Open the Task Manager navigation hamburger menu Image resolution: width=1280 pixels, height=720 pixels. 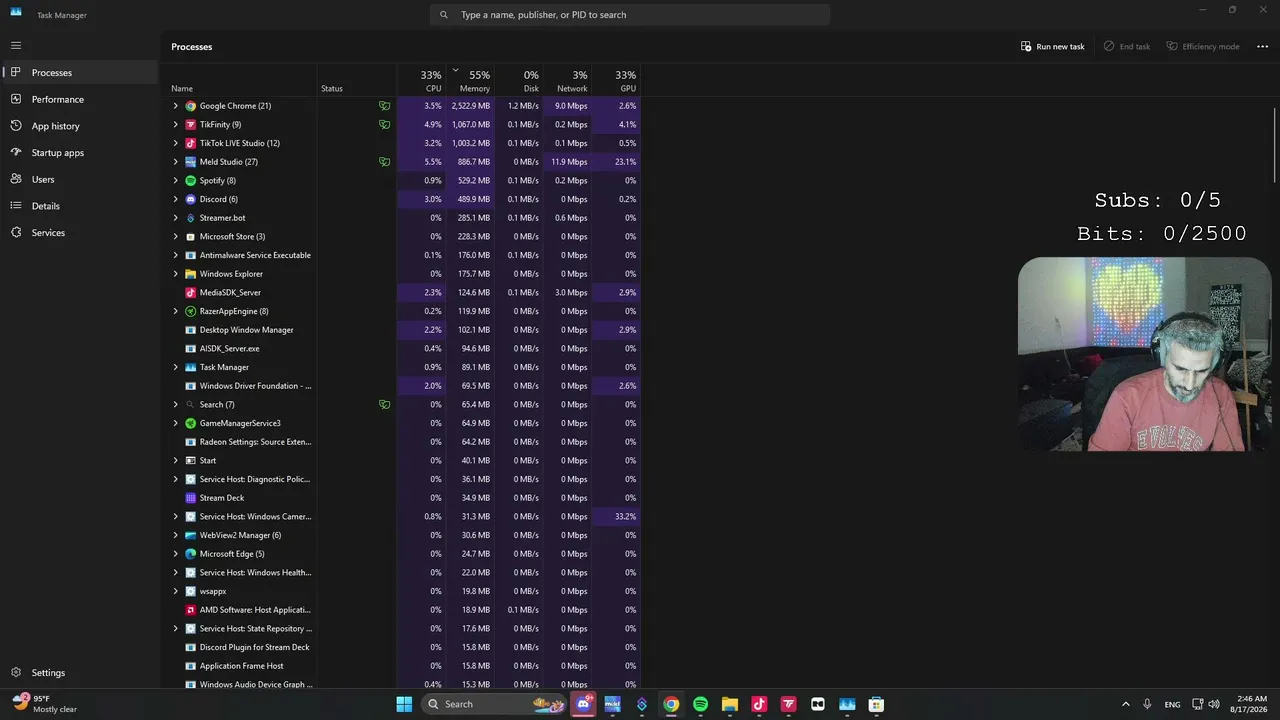[x=16, y=45]
